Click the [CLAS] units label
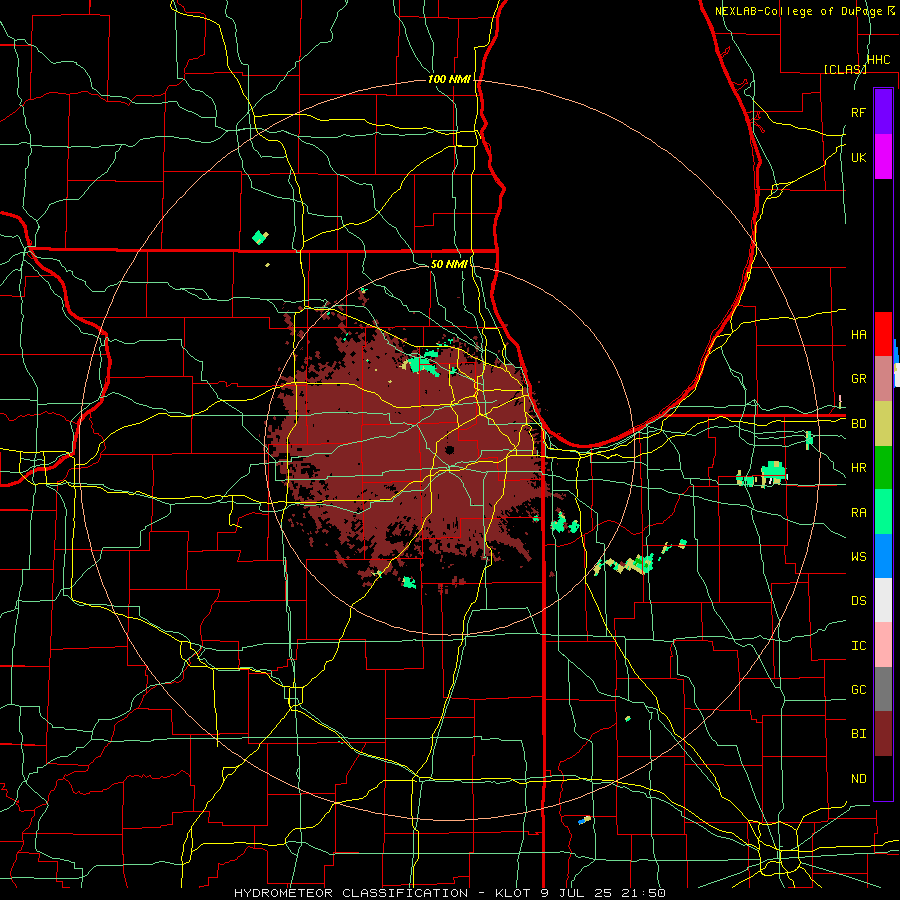The image size is (900, 900). [845, 69]
